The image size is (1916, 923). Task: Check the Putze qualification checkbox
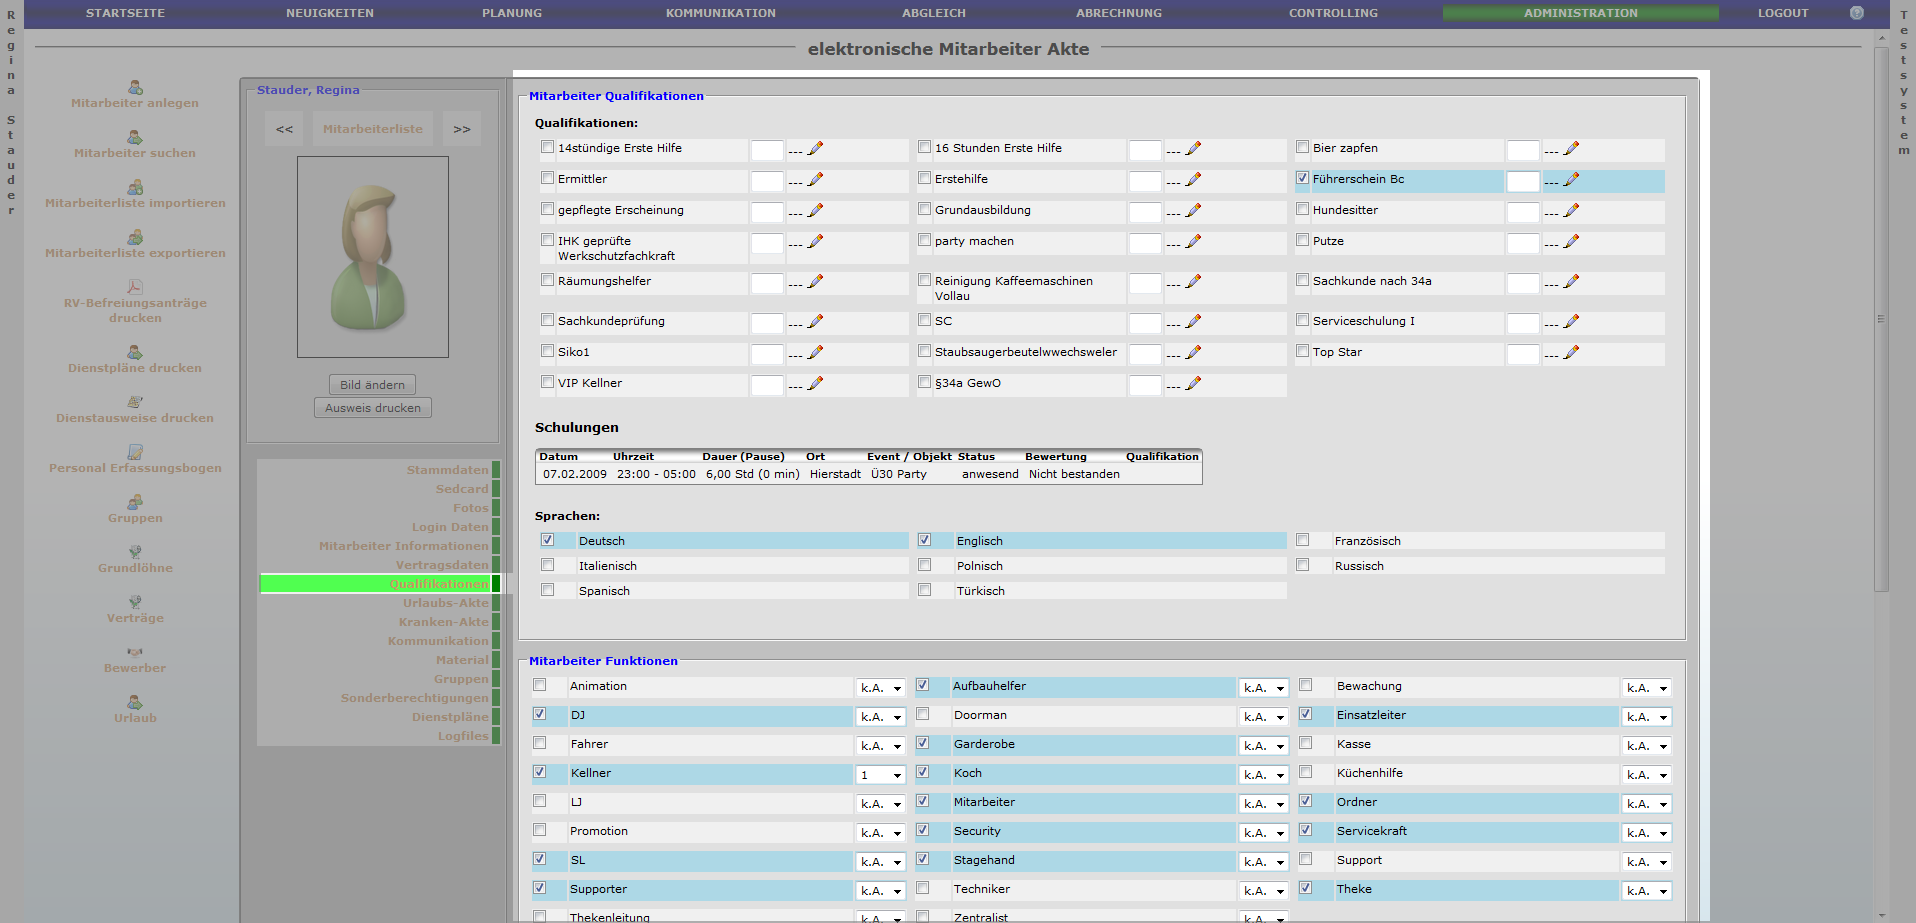(1303, 240)
